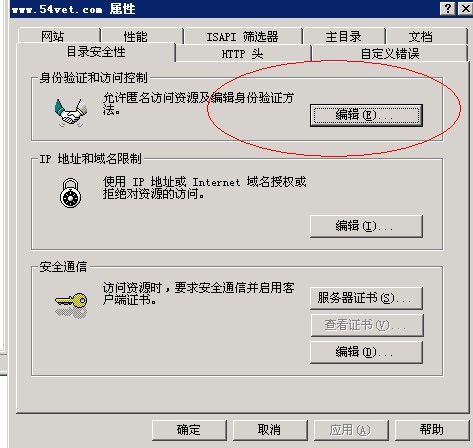Image resolution: width=473 pixels, height=448 pixels.
Task: Click the yellow key secure communications icon
Action: click(71, 304)
